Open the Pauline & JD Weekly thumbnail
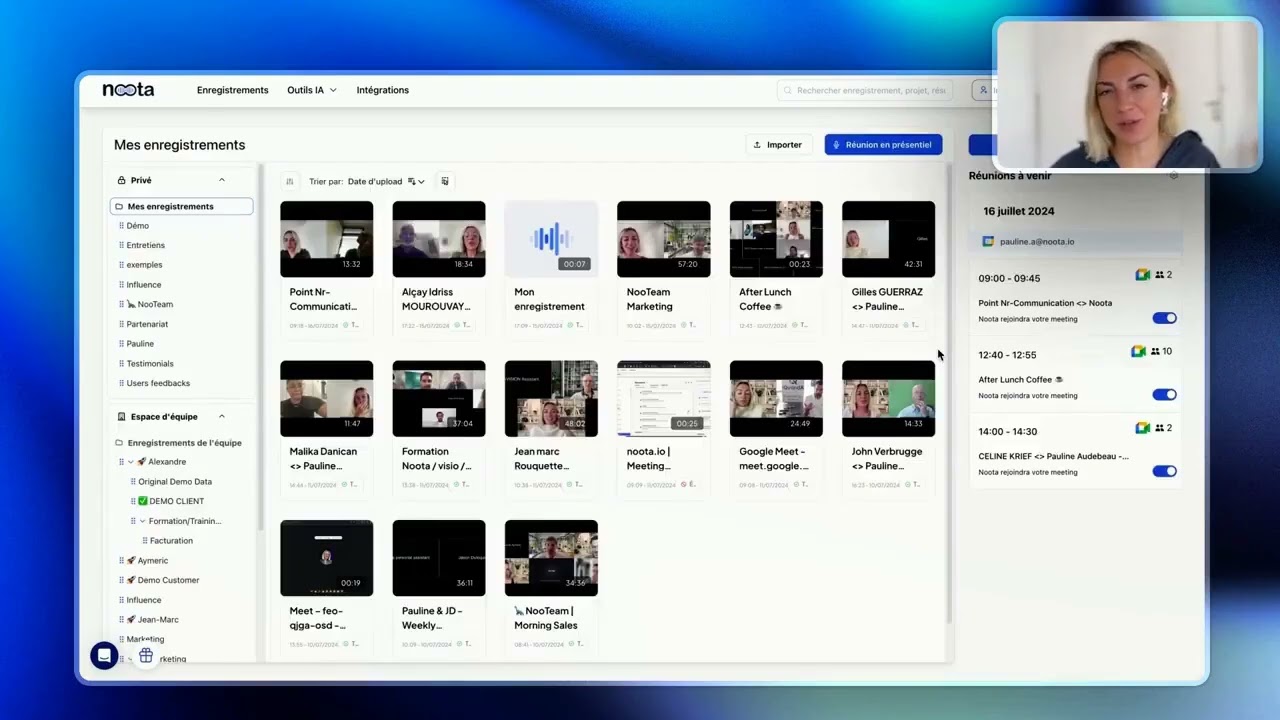This screenshot has height=720, width=1280. tap(439, 558)
